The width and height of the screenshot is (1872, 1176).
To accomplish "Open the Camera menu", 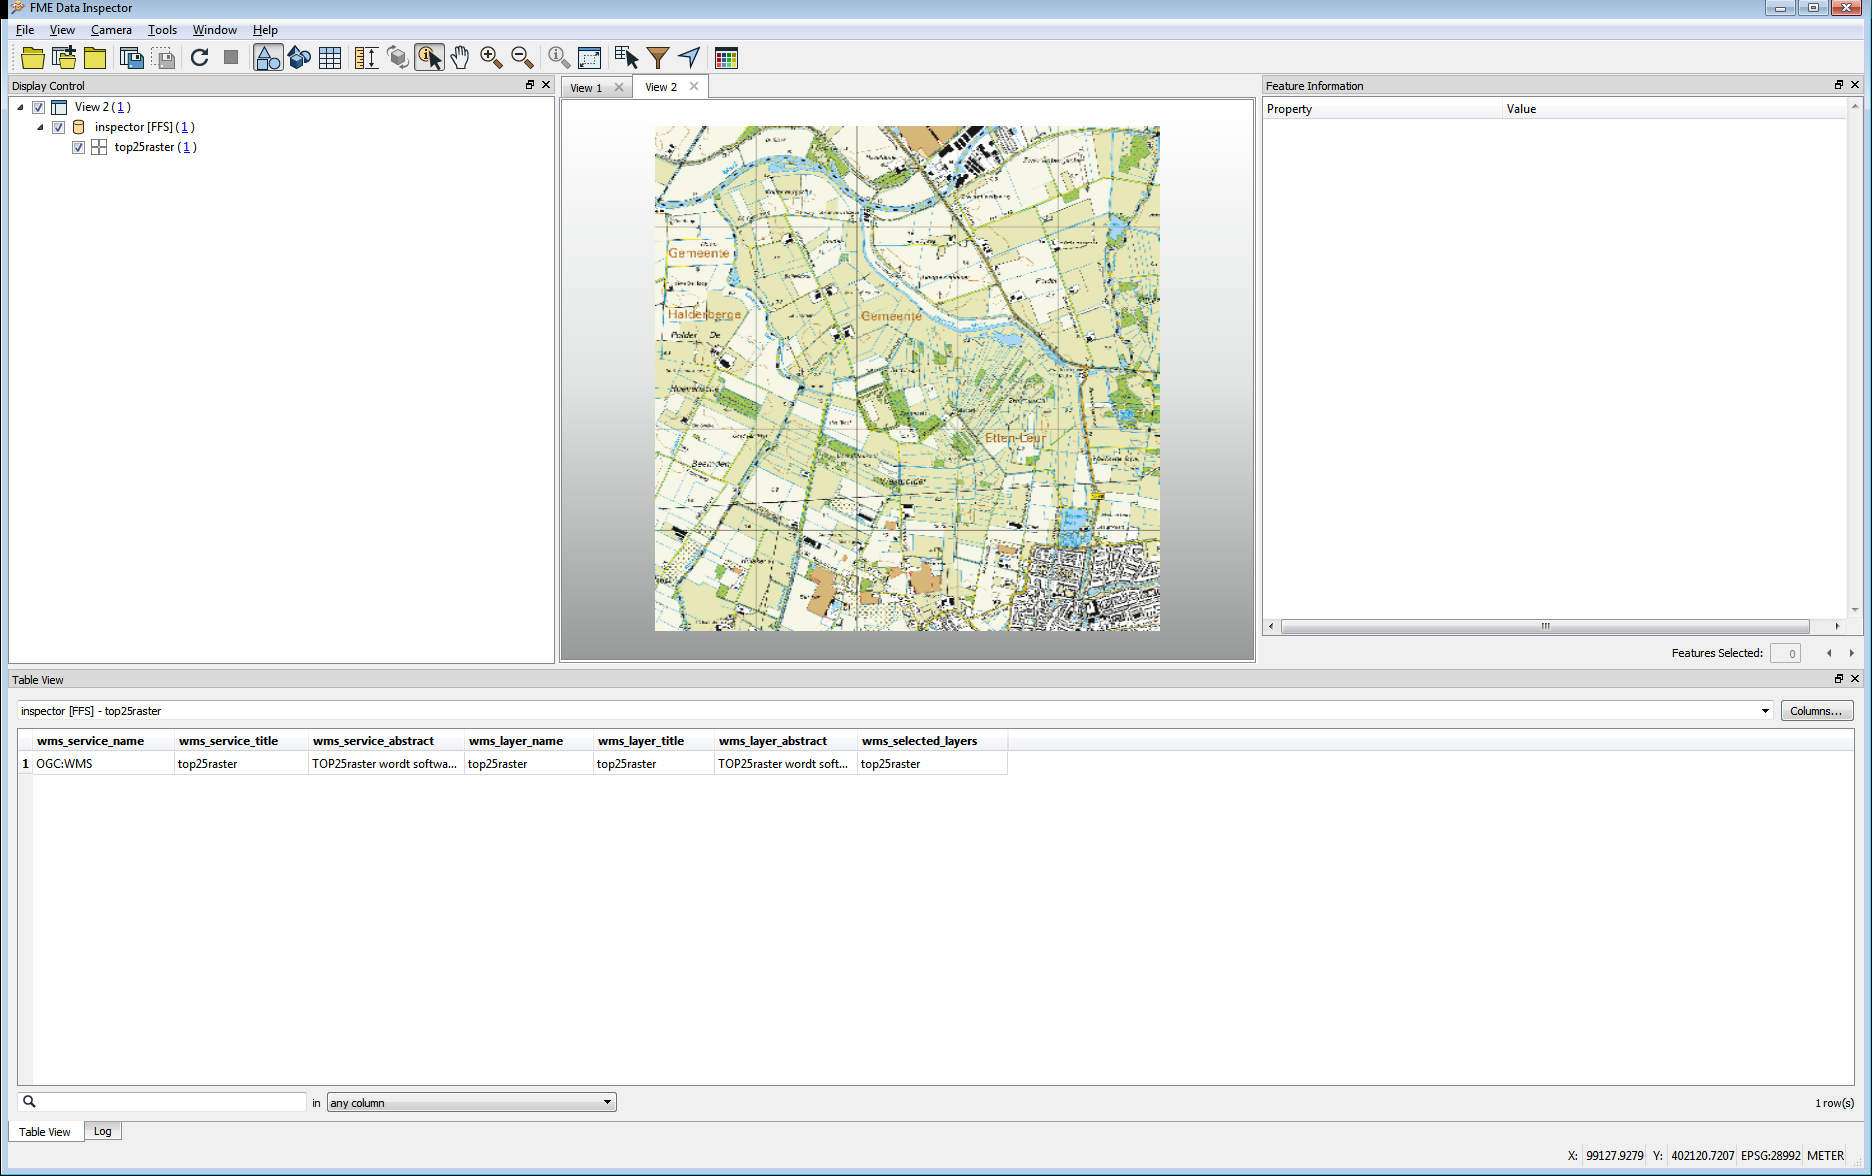I will coord(111,30).
